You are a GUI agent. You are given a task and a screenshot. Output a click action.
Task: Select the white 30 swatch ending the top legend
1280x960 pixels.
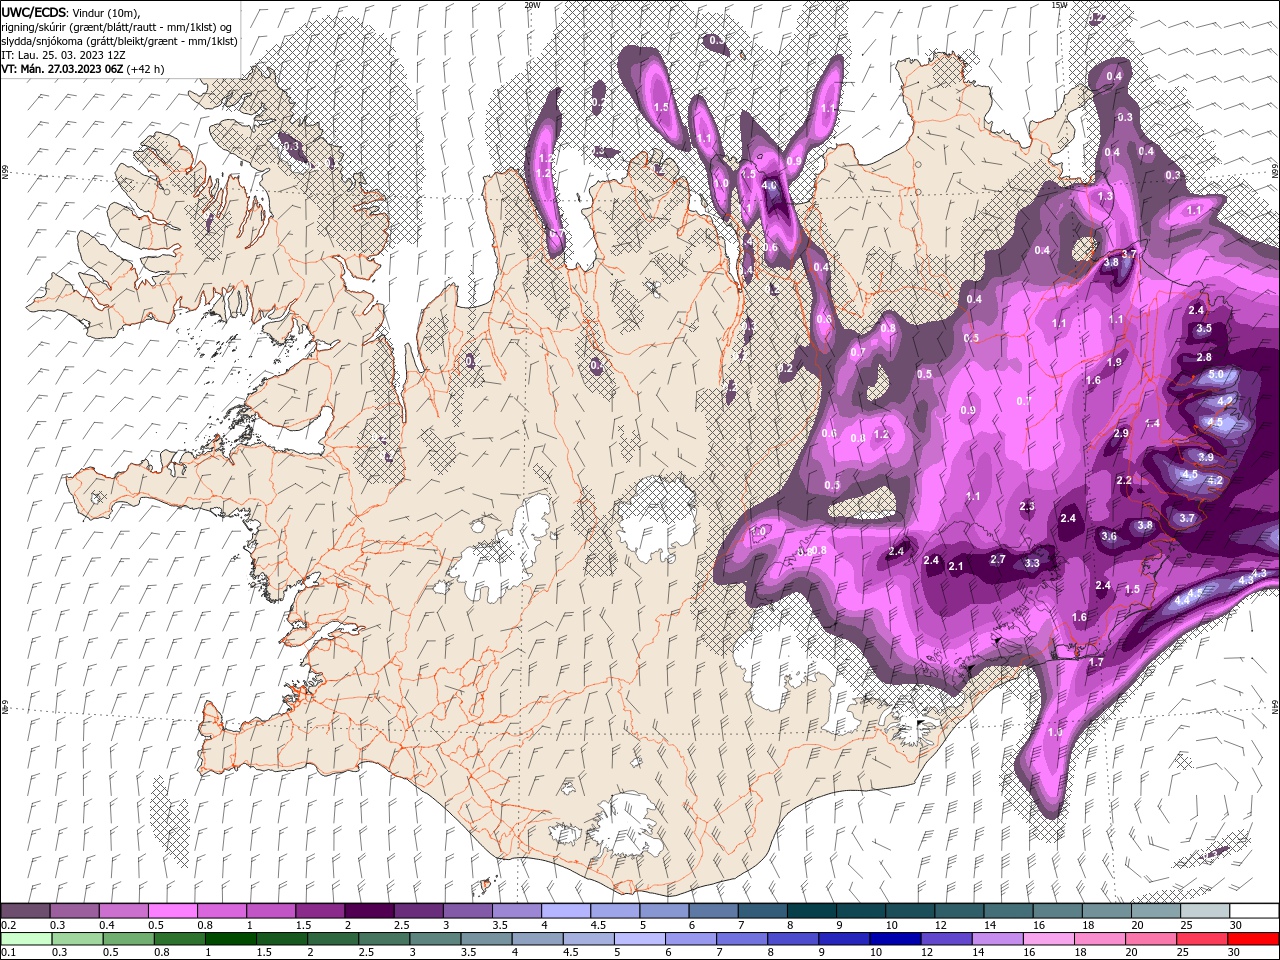click(x=1254, y=911)
